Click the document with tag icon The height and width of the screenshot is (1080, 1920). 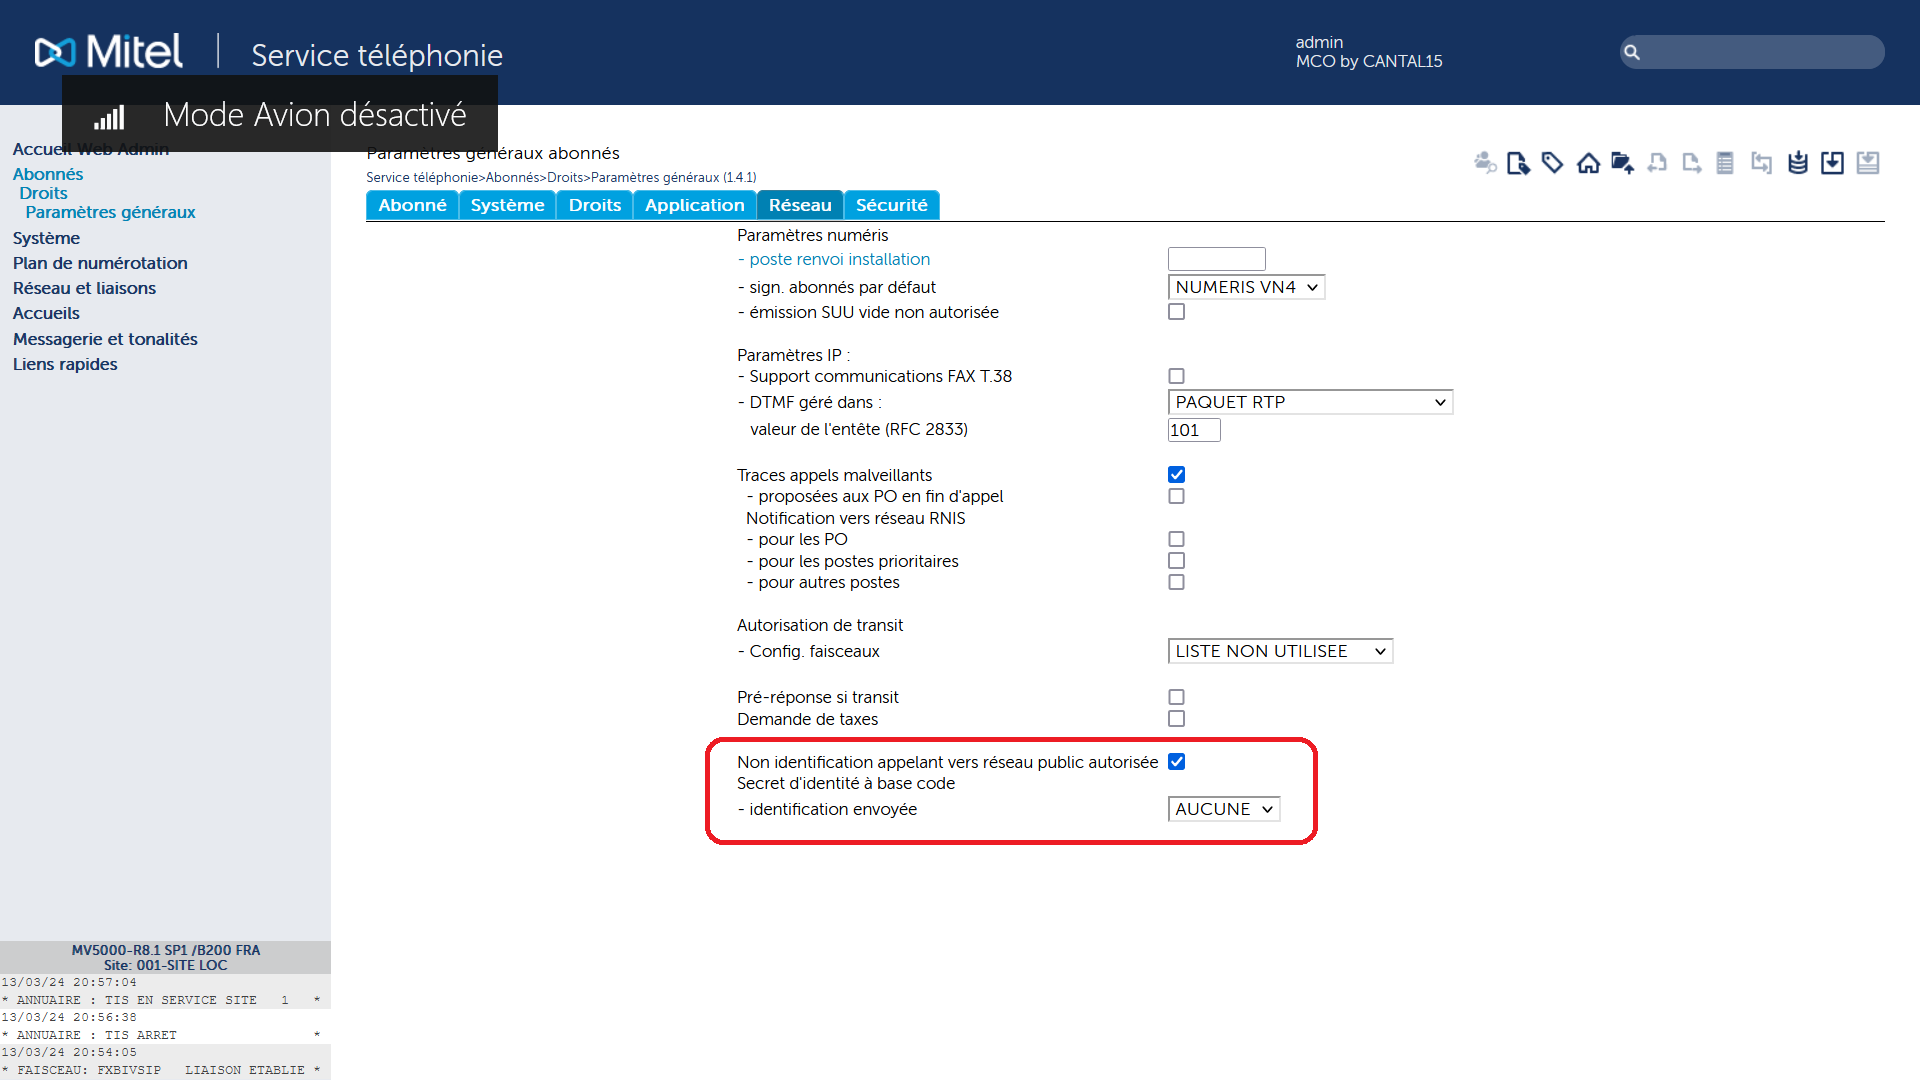(1518, 162)
